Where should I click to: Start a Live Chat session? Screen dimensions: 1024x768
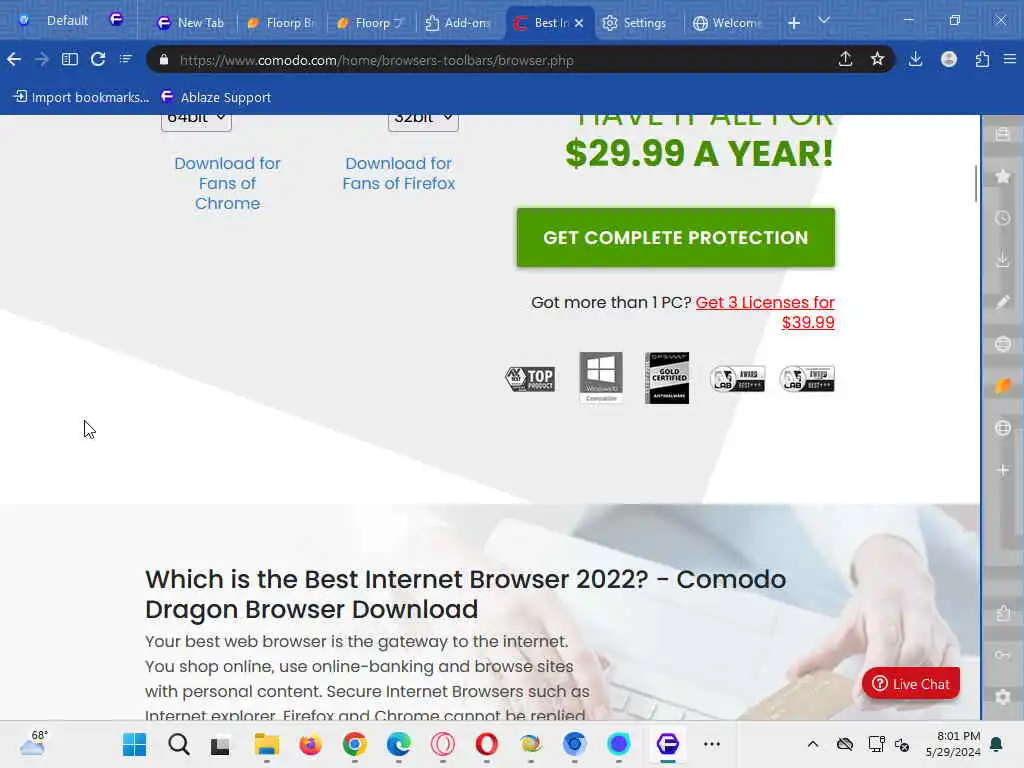(x=910, y=684)
